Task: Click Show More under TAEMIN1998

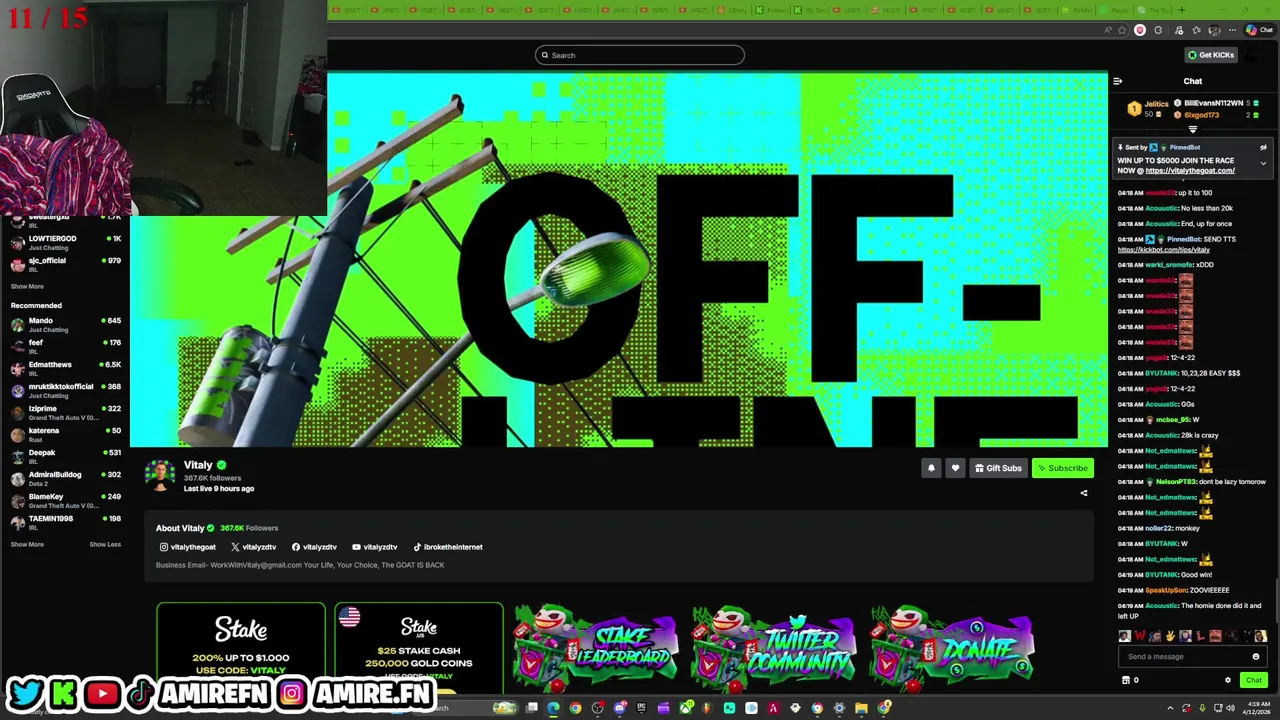Action: (x=27, y=545)
